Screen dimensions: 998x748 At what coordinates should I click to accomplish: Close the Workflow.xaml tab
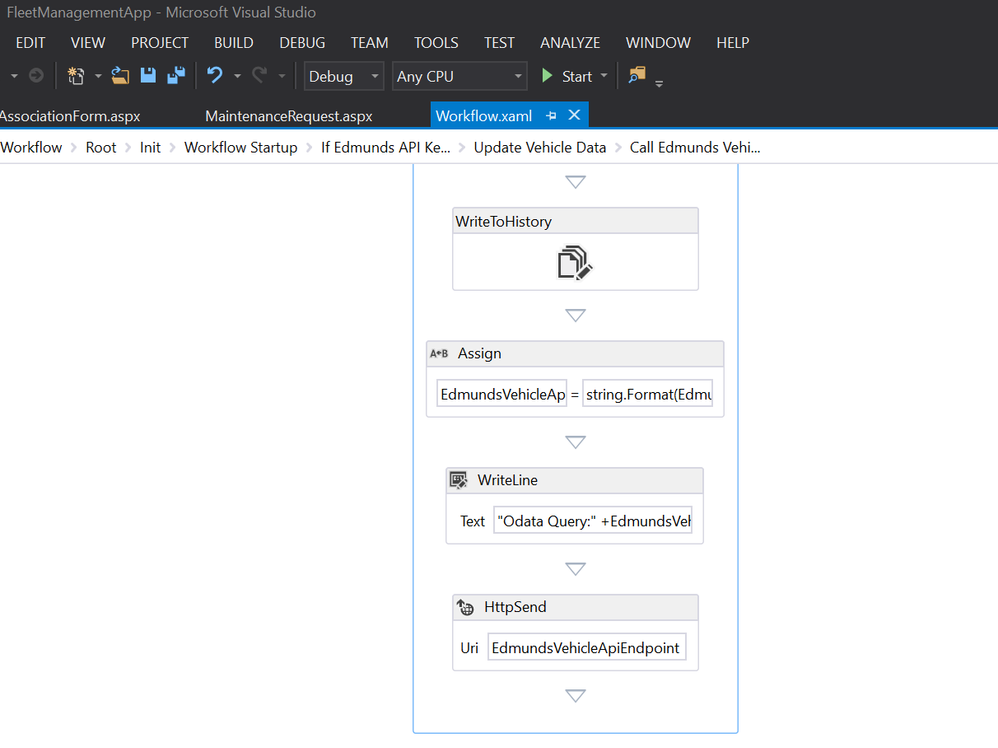[574, 115]
